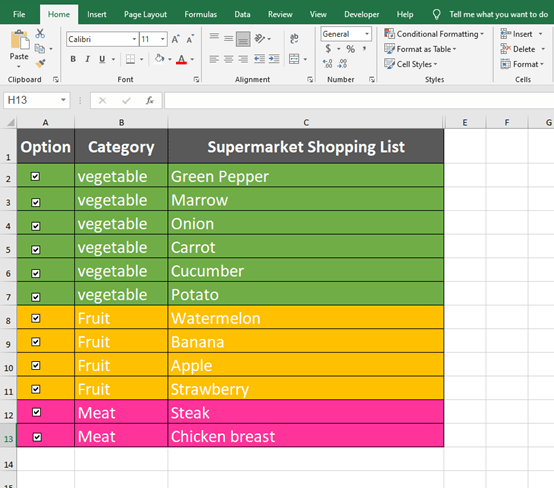Click the Merge & Center icon
Viewport: 554px width, 488px height.
pyautogui.click(x=294, y=59)
